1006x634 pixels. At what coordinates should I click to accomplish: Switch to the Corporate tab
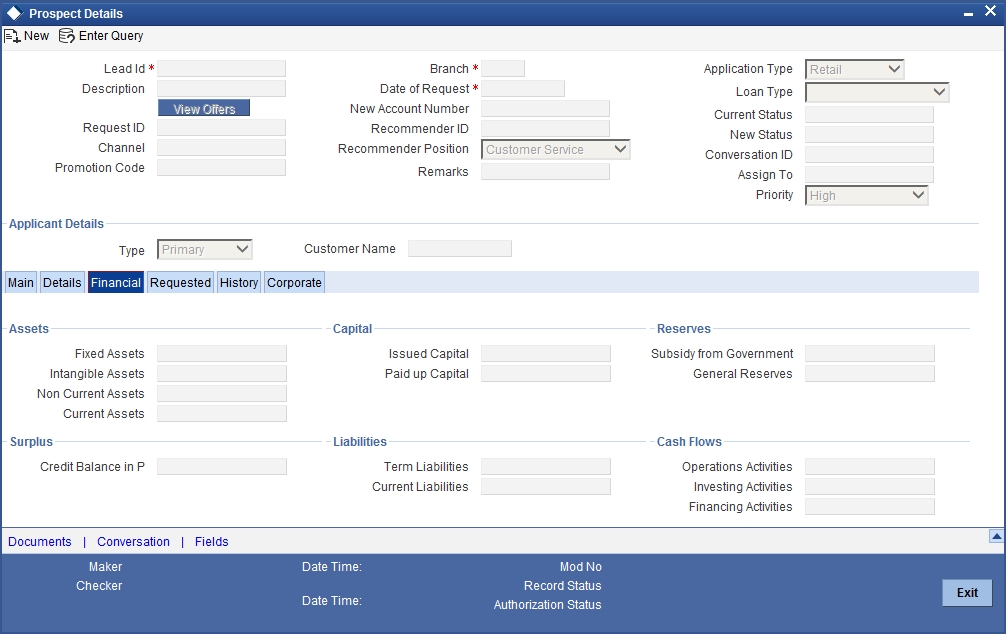pos(294,282)
